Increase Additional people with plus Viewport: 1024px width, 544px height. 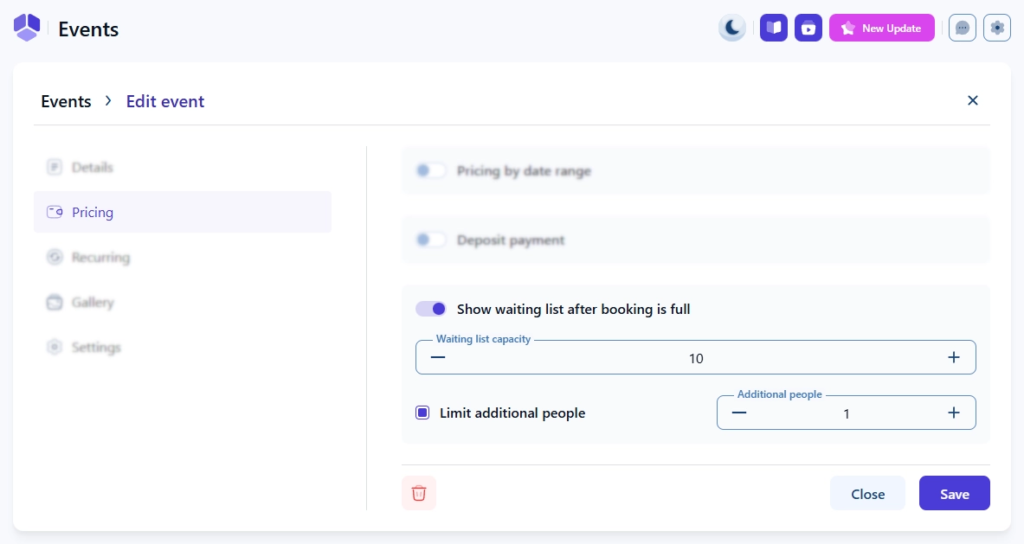coord(953,413)
